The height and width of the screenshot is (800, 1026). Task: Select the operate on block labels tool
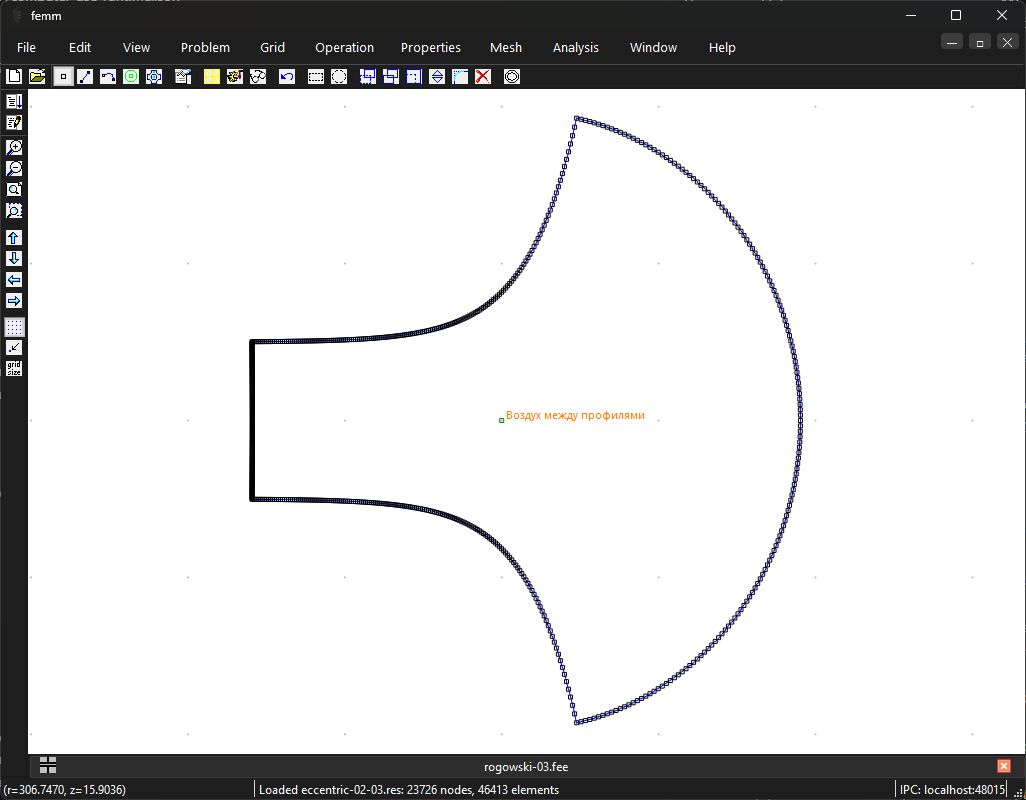point(131,77)
